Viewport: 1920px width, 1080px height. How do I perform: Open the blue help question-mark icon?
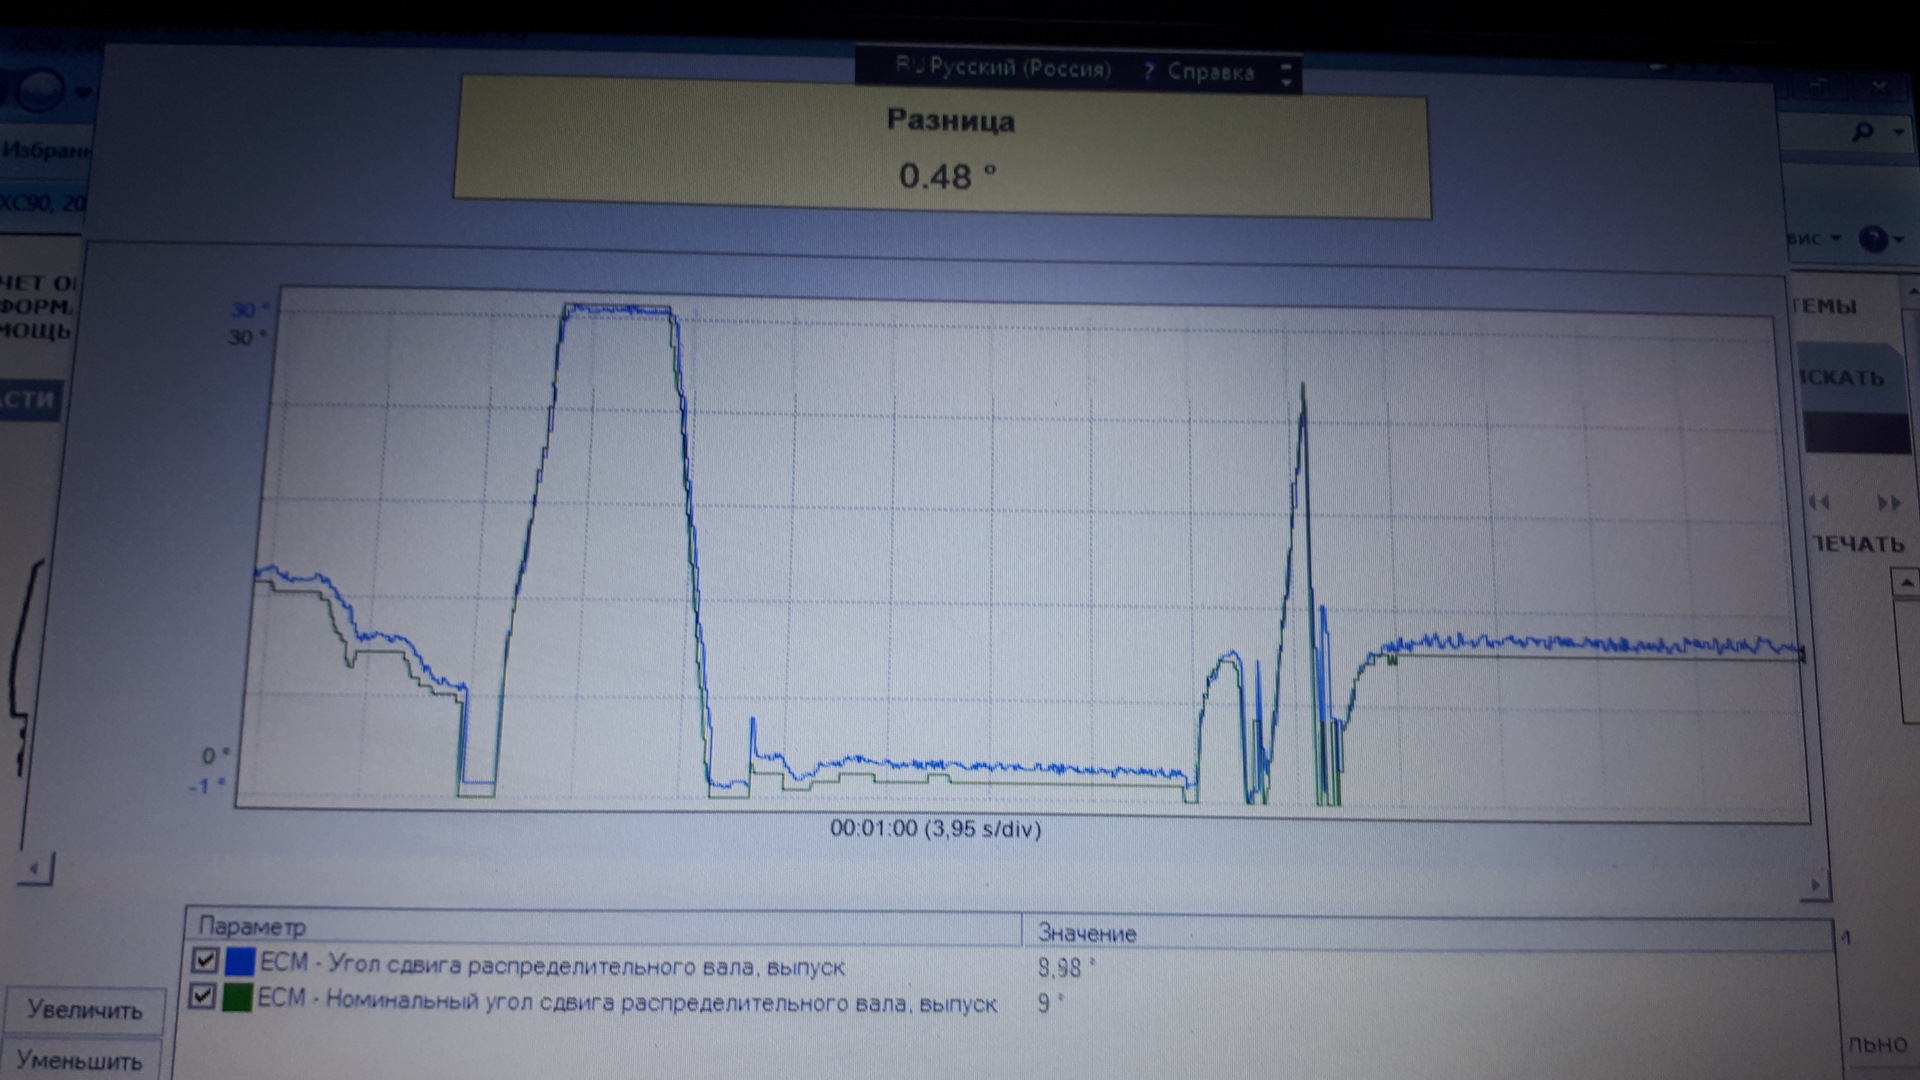point(1873,239)
